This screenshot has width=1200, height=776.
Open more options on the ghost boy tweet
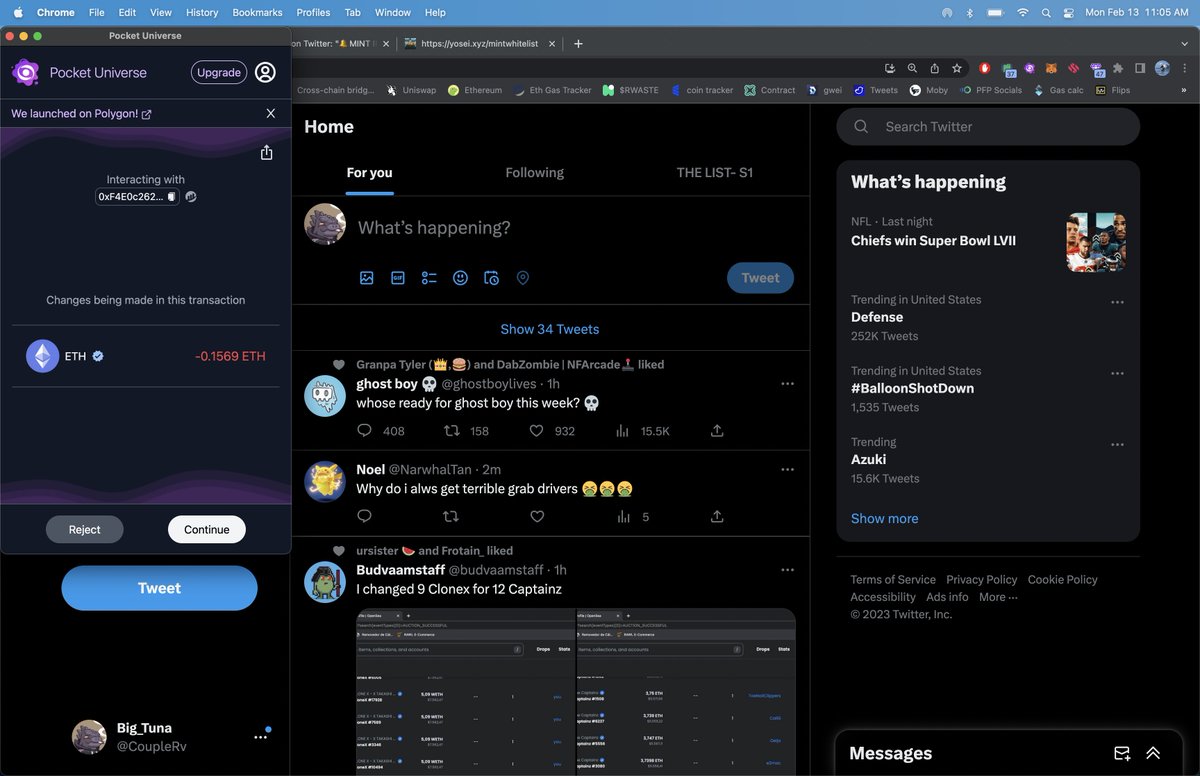click(787, 384)
